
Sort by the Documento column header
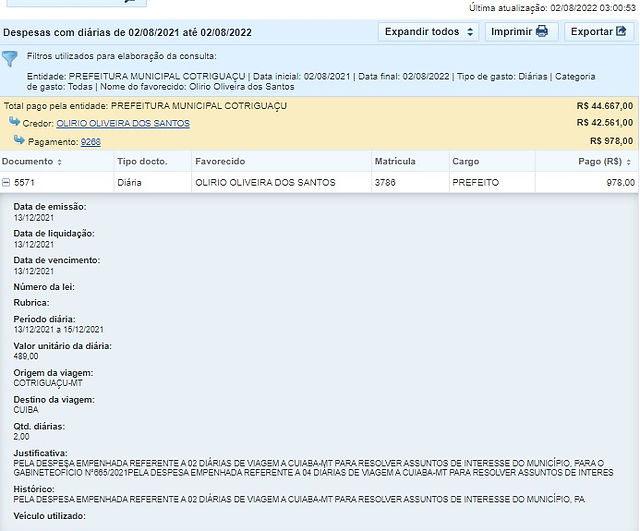point(31,161)
